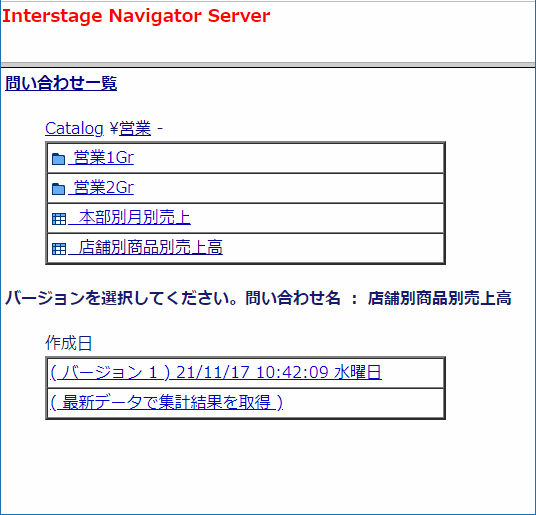Click the table icon next to the 店舗別商品別売上高 link
Image resolution: width=536 pixels, height=515 pixels.
point(58,249)
